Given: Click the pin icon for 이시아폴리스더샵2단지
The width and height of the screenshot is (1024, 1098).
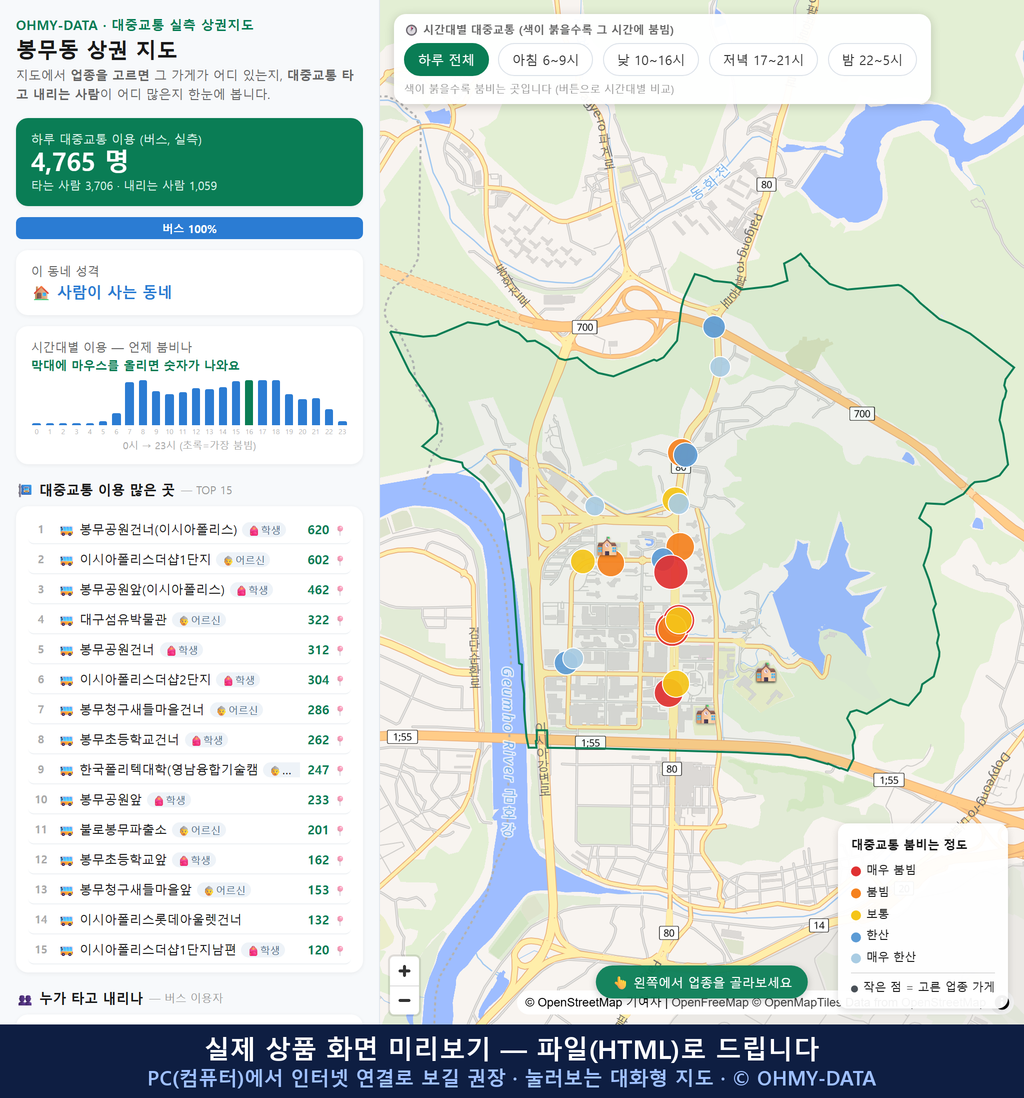Looking at the screenshot, I should (340, 680).
